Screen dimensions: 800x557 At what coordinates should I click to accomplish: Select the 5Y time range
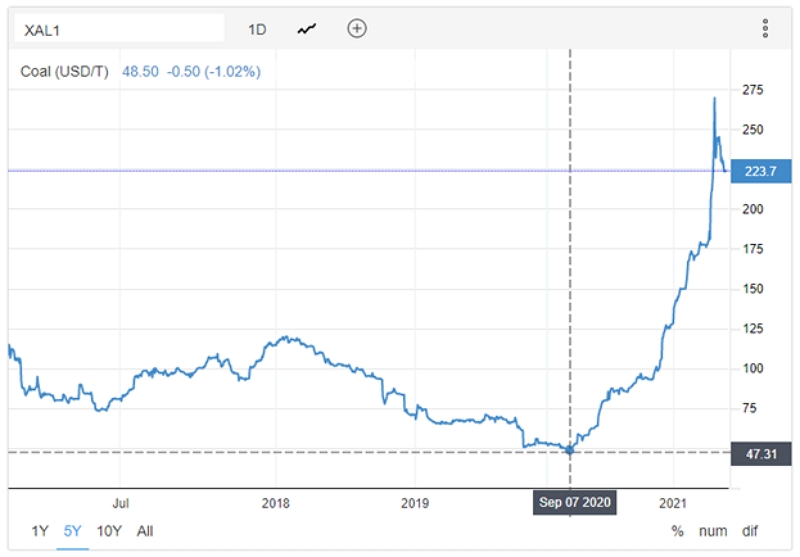[72, 531]
